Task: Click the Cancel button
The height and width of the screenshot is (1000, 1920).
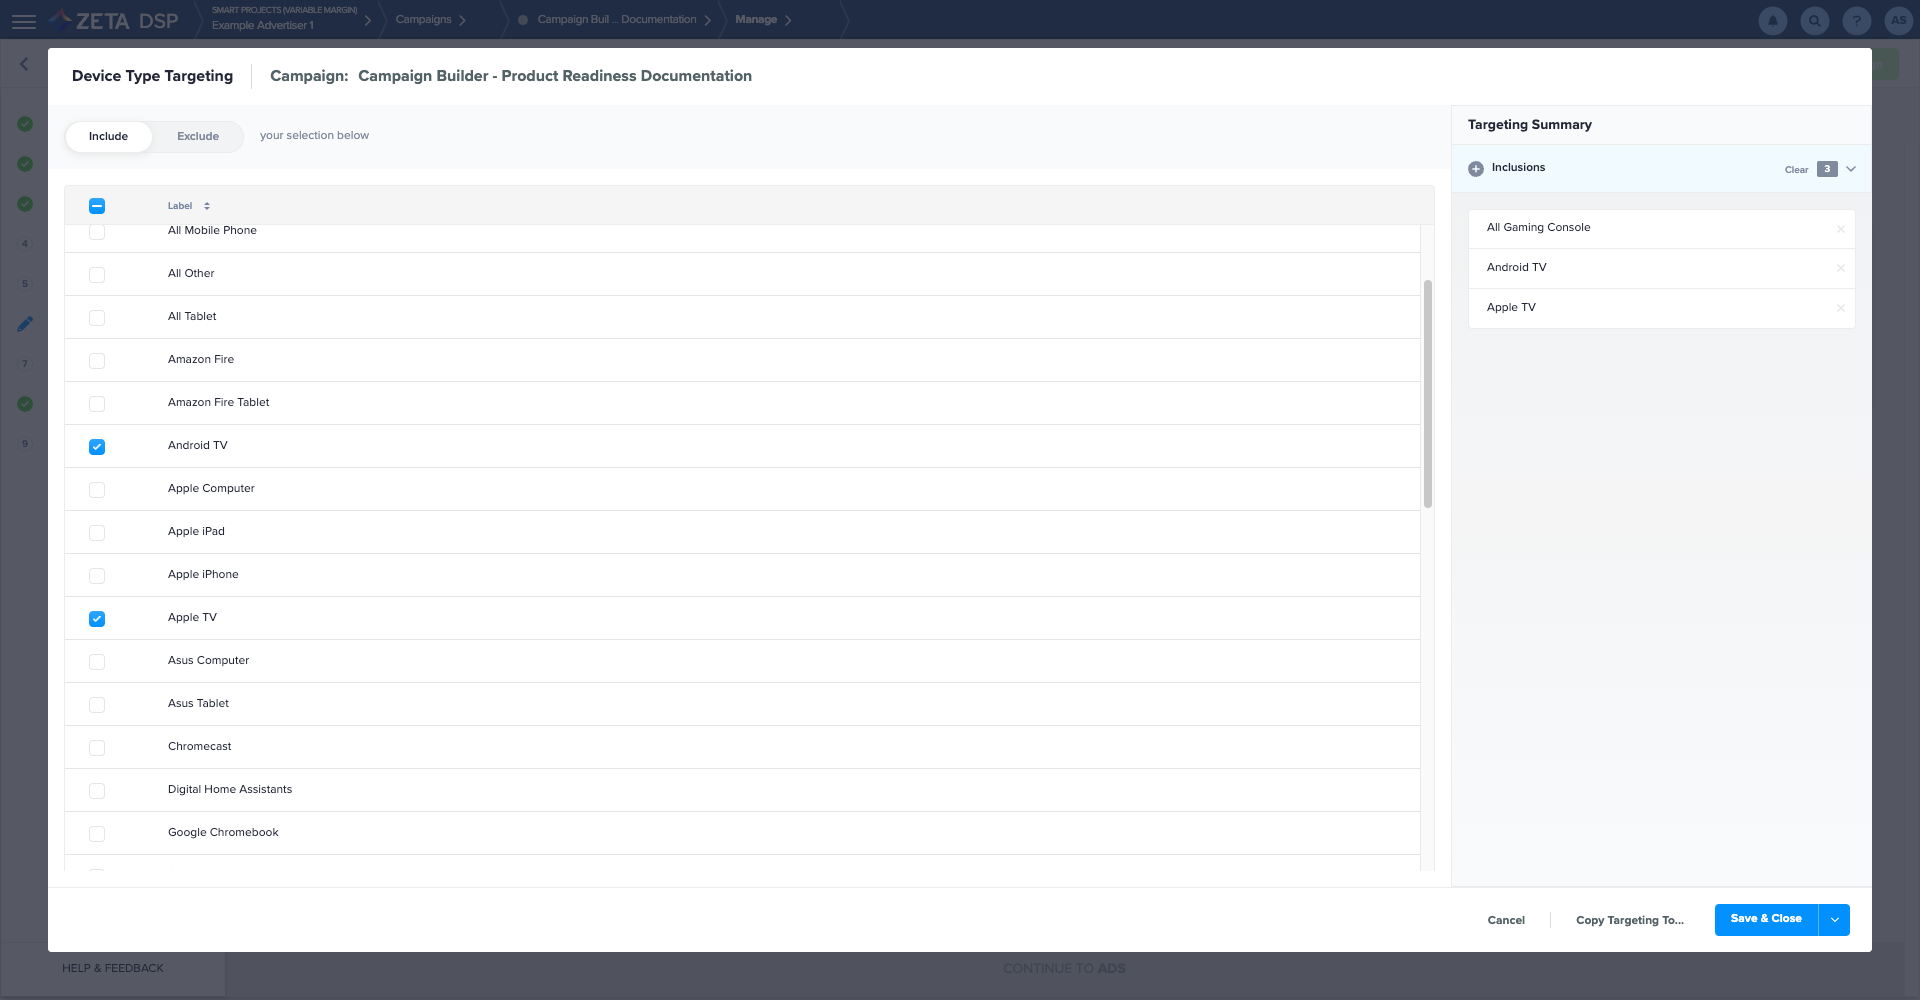Action: [x=1505, y=920]
